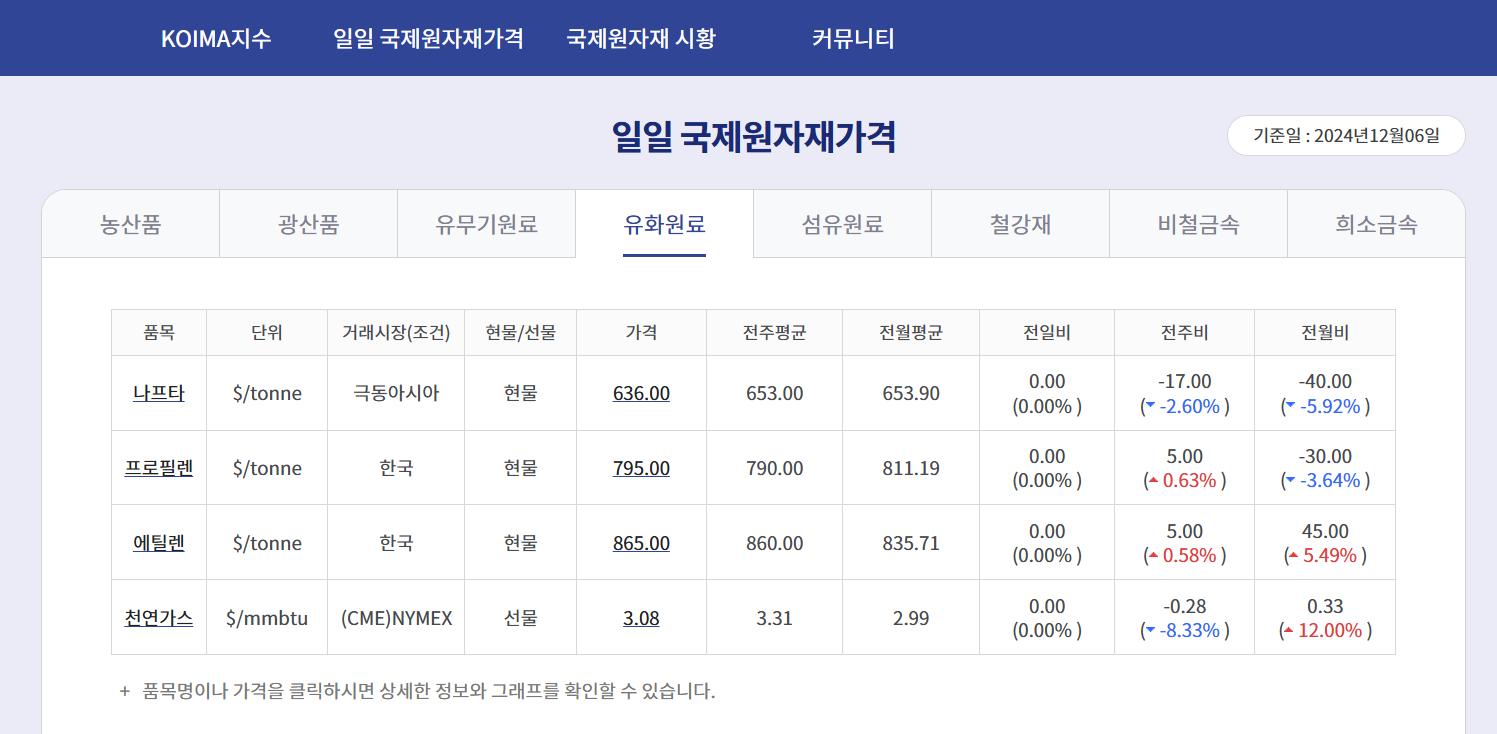Click the 653.90 monthly average value

pos(911,393)
